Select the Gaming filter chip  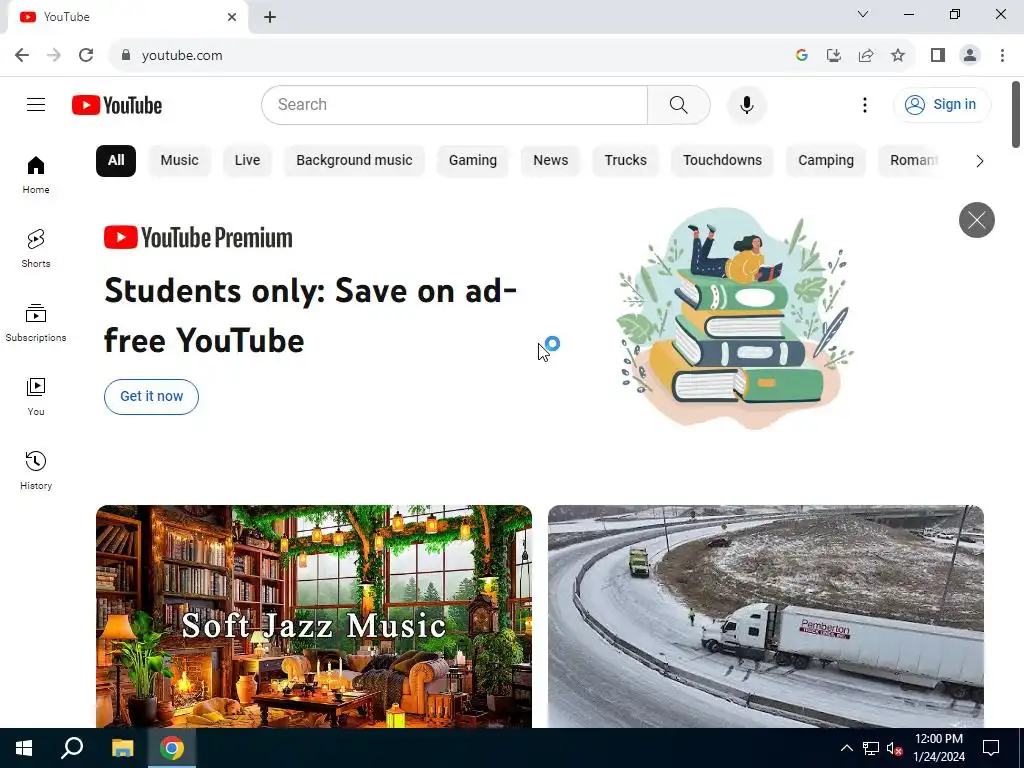coord(472,161)
